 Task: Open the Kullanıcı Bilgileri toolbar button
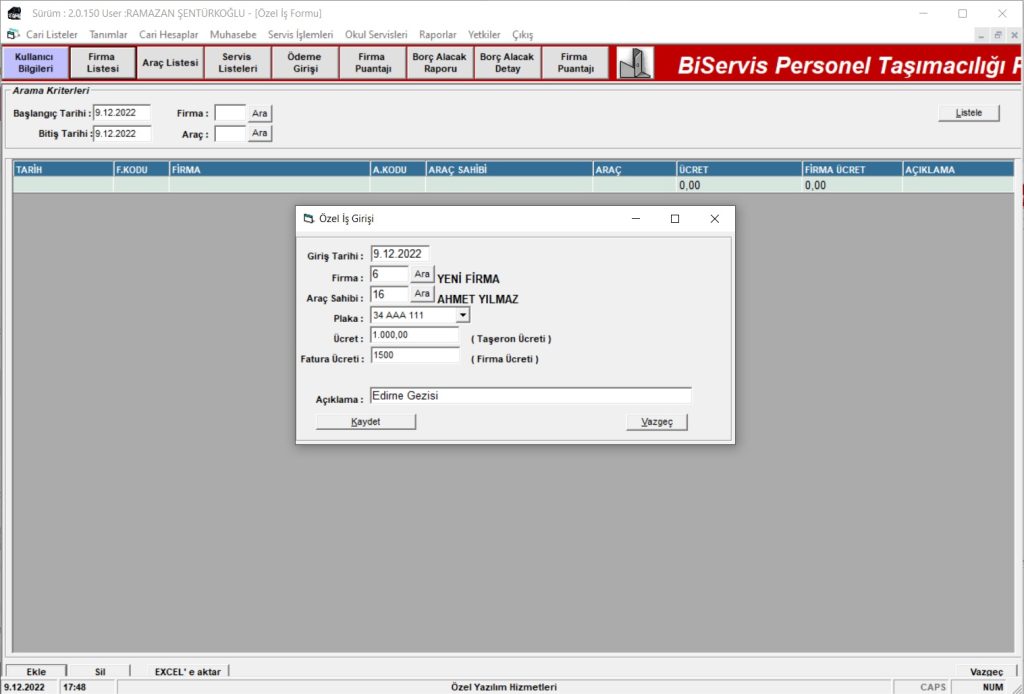pyautogui.click(x=35, y=63)
